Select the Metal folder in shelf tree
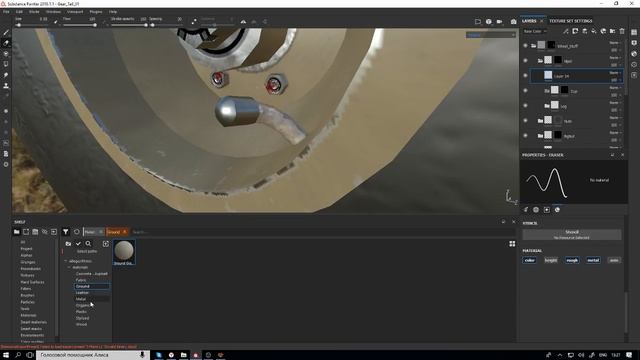 pyautogui.click(x=81, y=299)
